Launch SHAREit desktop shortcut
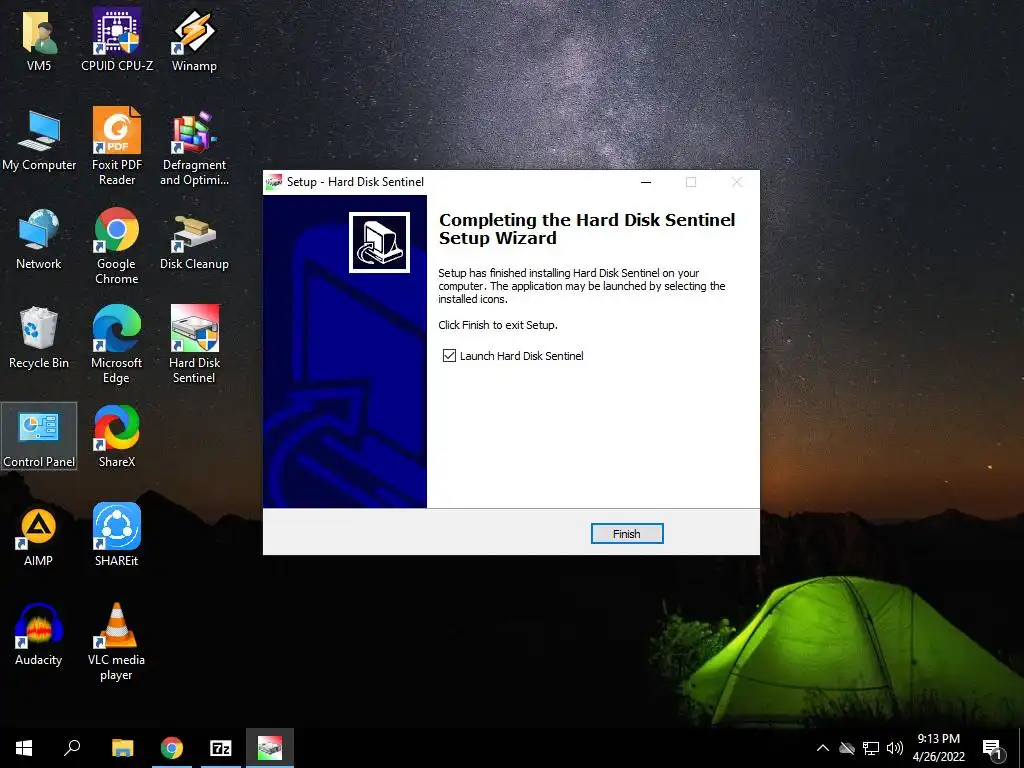The height and width of the screenshot is (768, 1024). tap(116, 536)
